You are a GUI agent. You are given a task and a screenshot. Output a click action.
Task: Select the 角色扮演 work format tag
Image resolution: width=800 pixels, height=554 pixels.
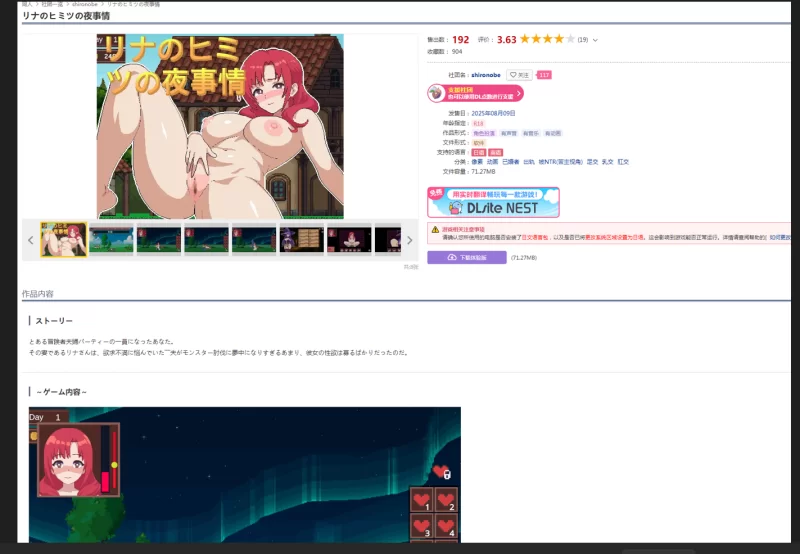[484, 133]
